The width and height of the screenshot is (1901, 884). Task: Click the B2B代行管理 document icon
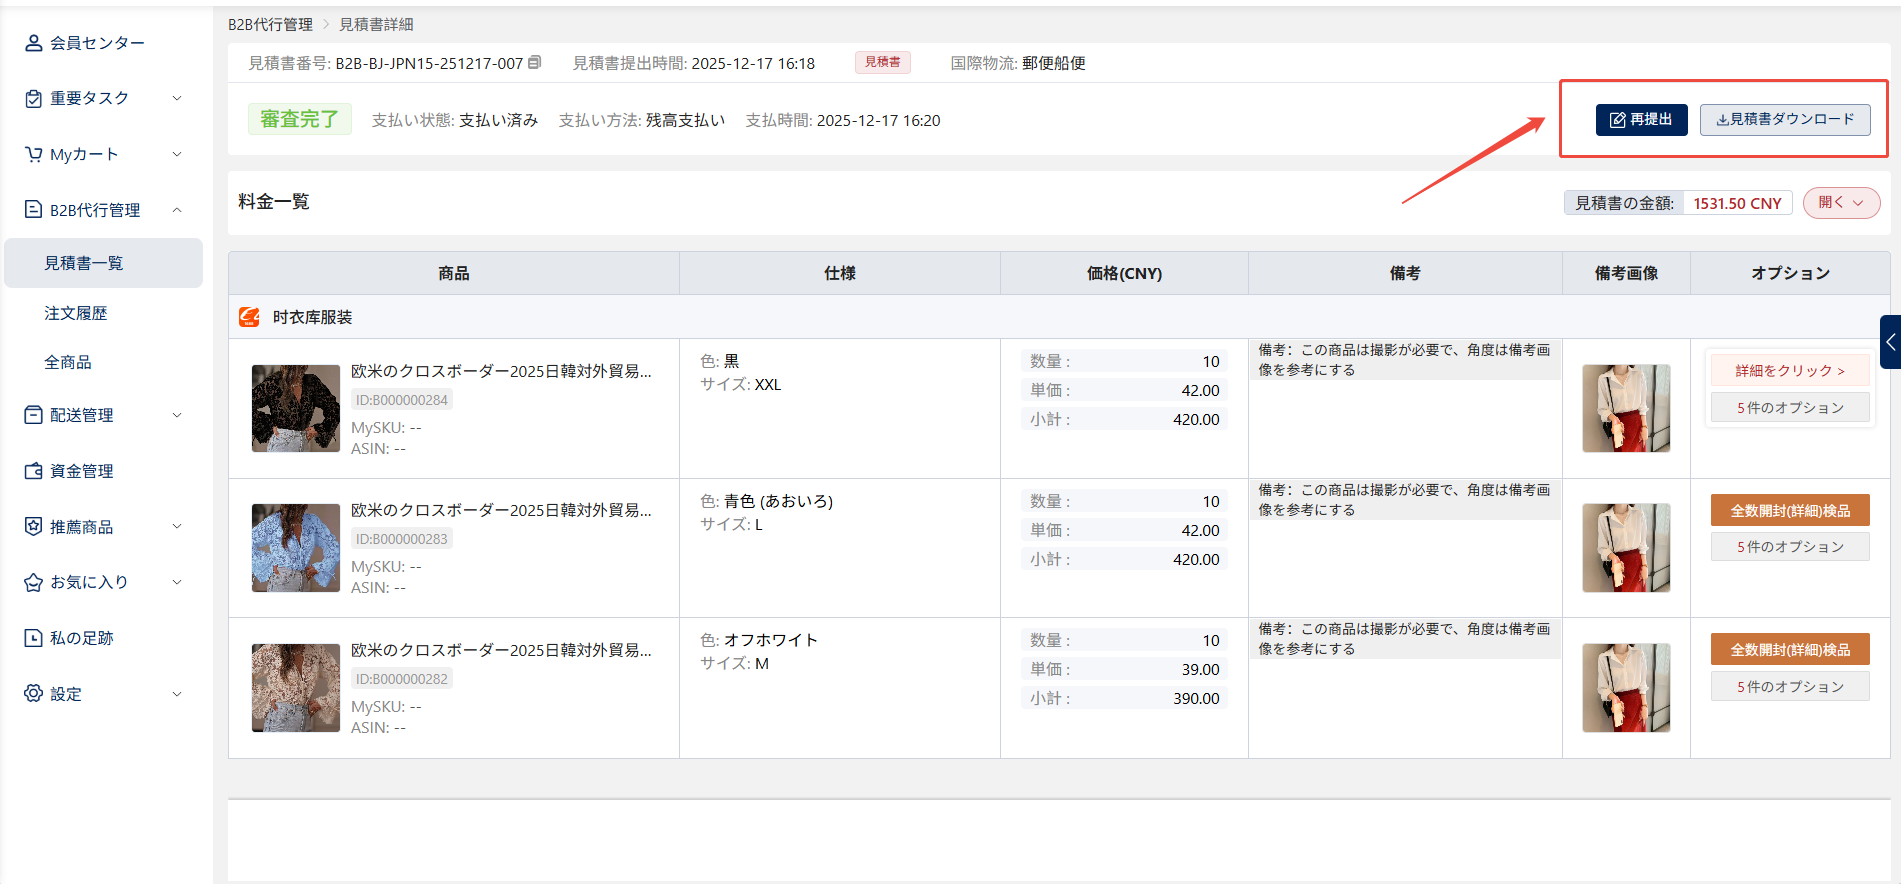(x=33, y=210)
